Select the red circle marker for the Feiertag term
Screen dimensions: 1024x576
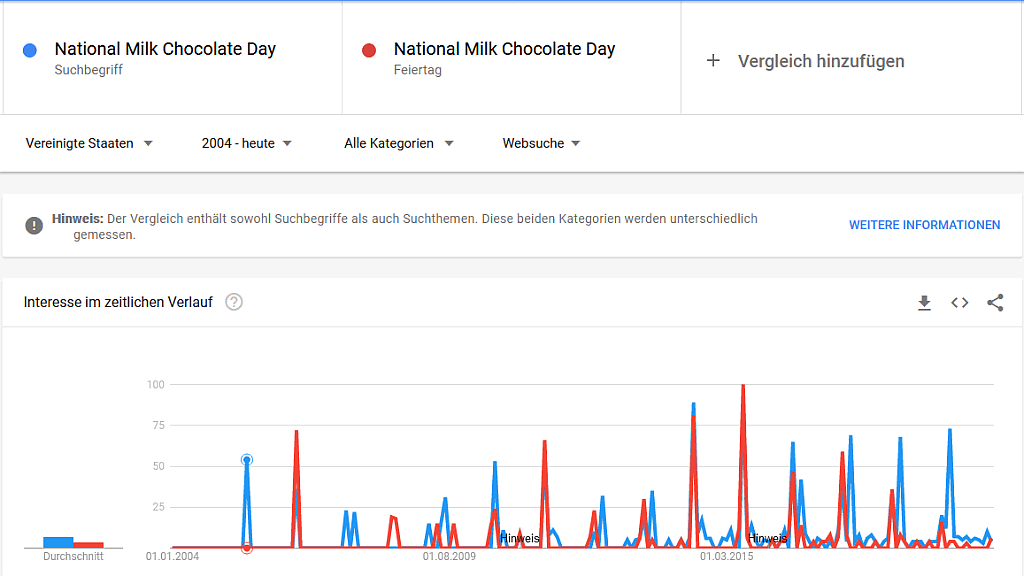click(369, 49)
